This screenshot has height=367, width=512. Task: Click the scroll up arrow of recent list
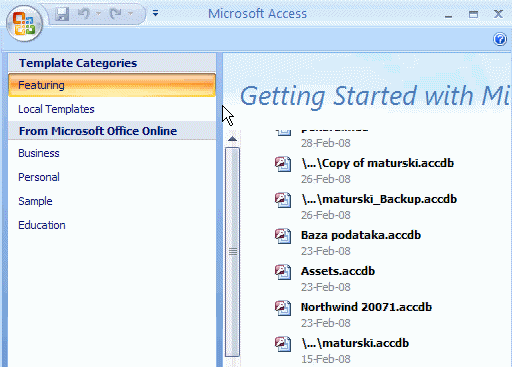coord(232,139)
